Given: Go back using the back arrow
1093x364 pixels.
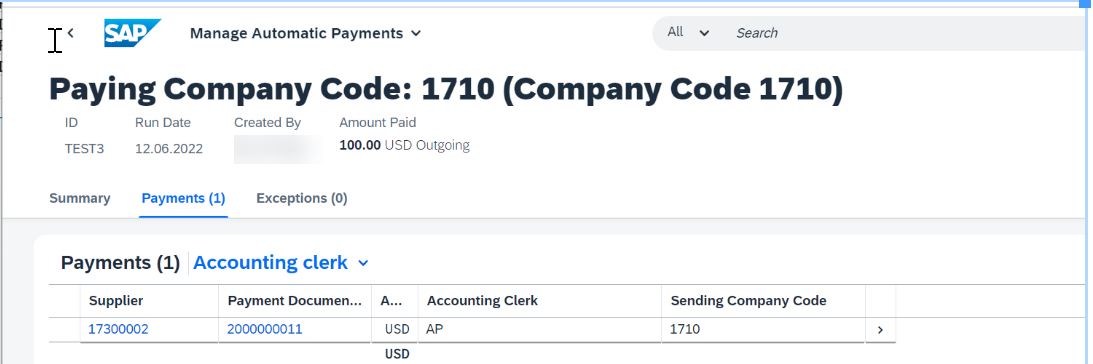Looking at the screenshot, I should pos(70,33).
